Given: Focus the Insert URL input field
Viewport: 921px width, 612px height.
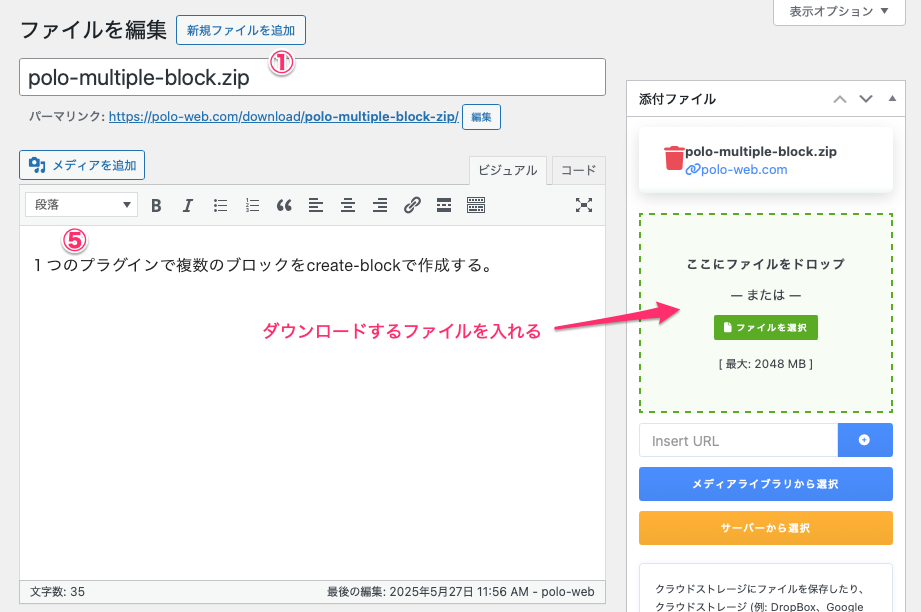Looking at the screenshot, I should tap(737, 440).
